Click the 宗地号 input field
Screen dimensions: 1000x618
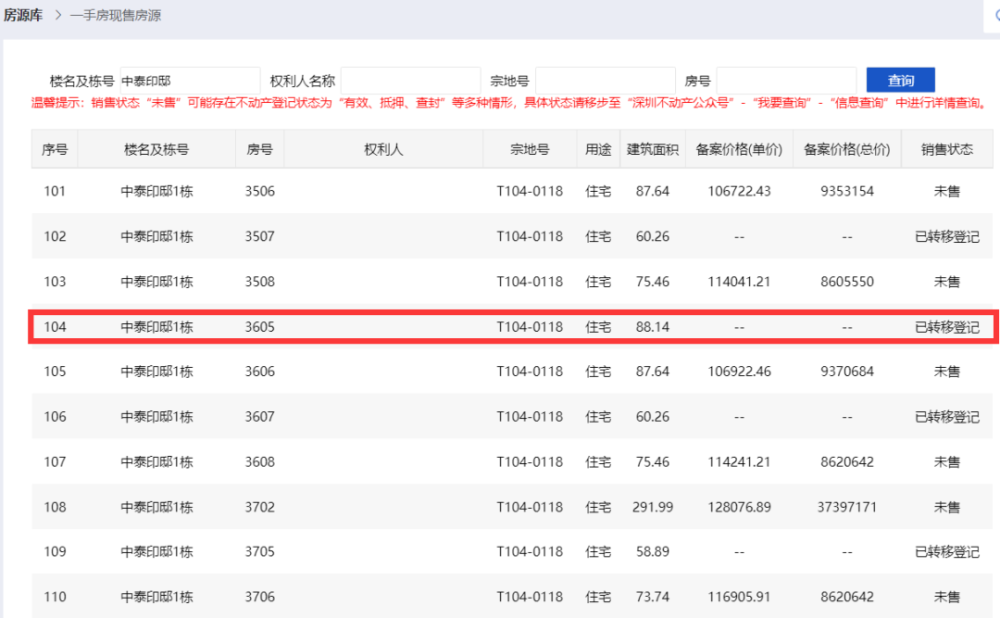pyautogui.click(x=605, y=81)
